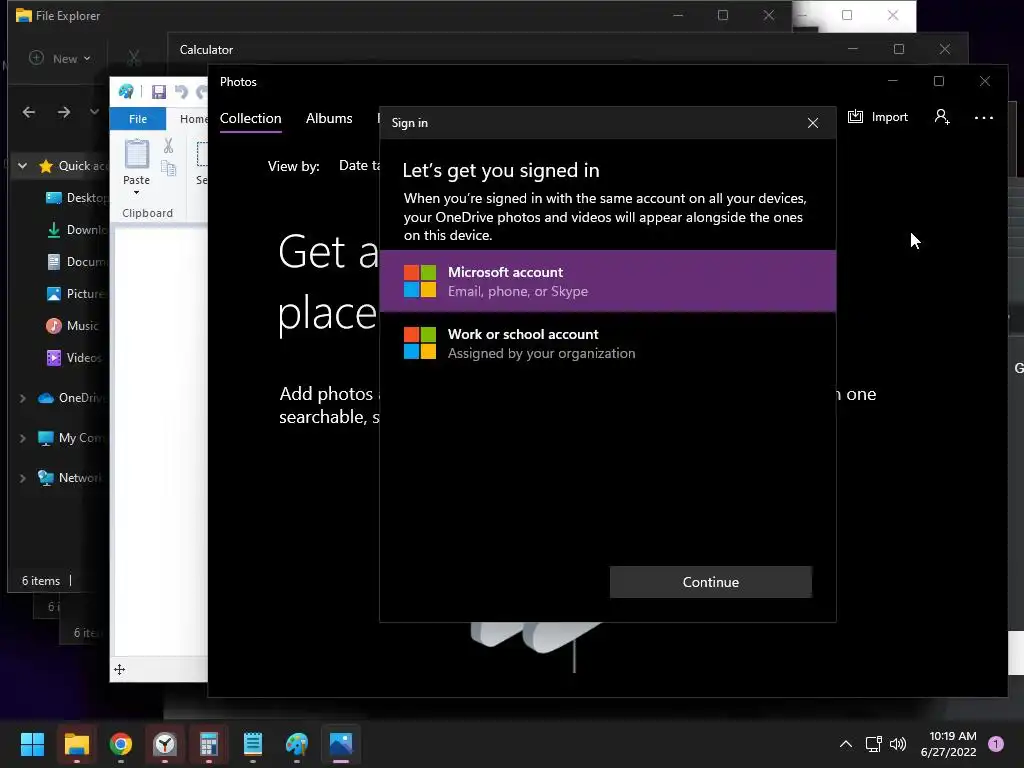Screen dimensions: 1024x768
Task: Click the volume speaker icon in system tray
Action: (x=899, y=744)
